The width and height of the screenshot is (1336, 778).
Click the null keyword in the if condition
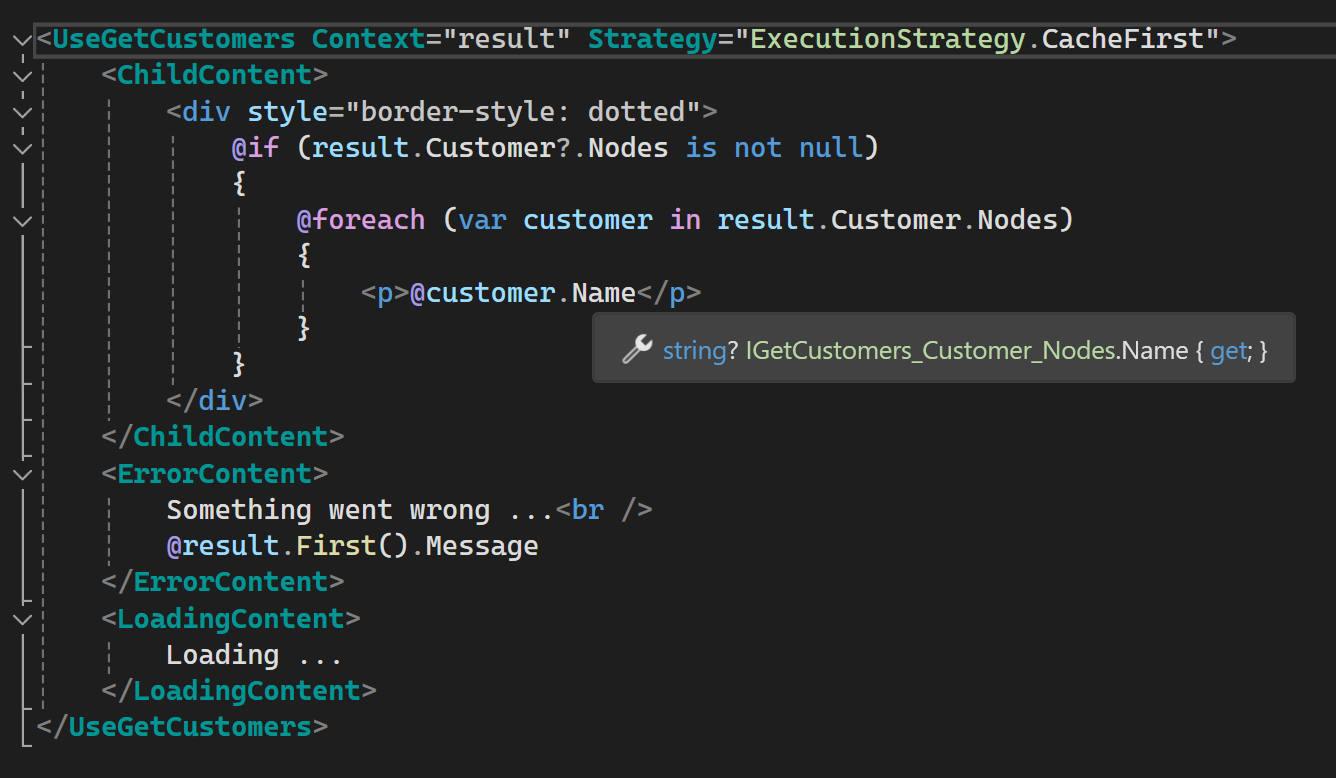coord(830,149)
